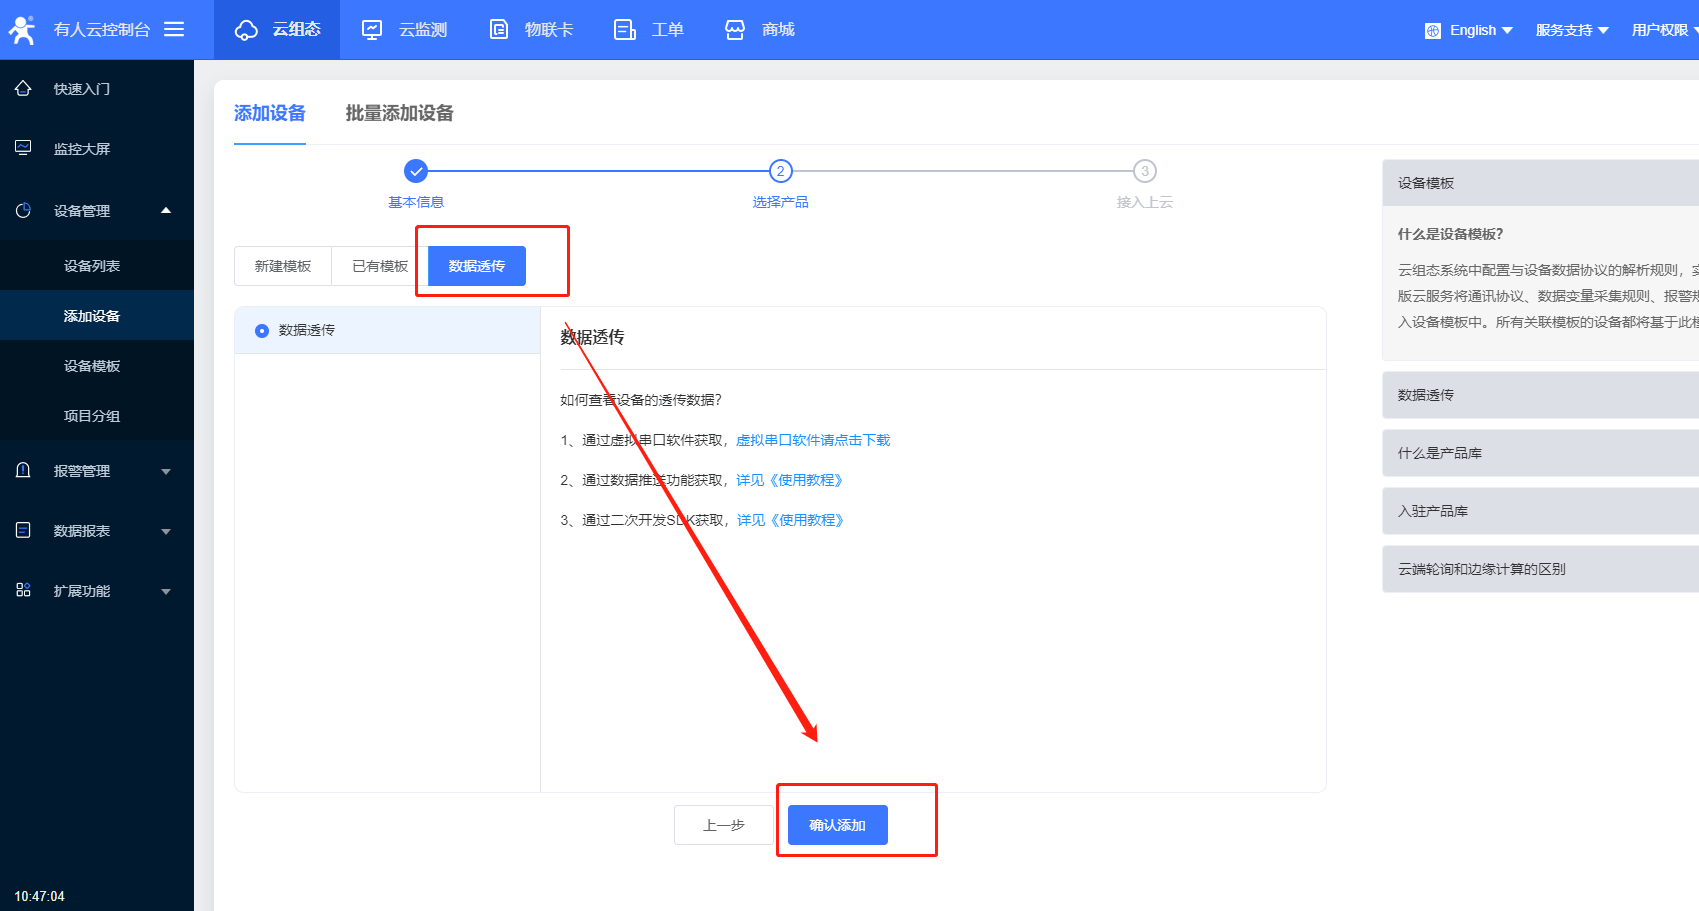Open the 云监测 monitor icon
1699x911 pixels.
coord(372,30)
